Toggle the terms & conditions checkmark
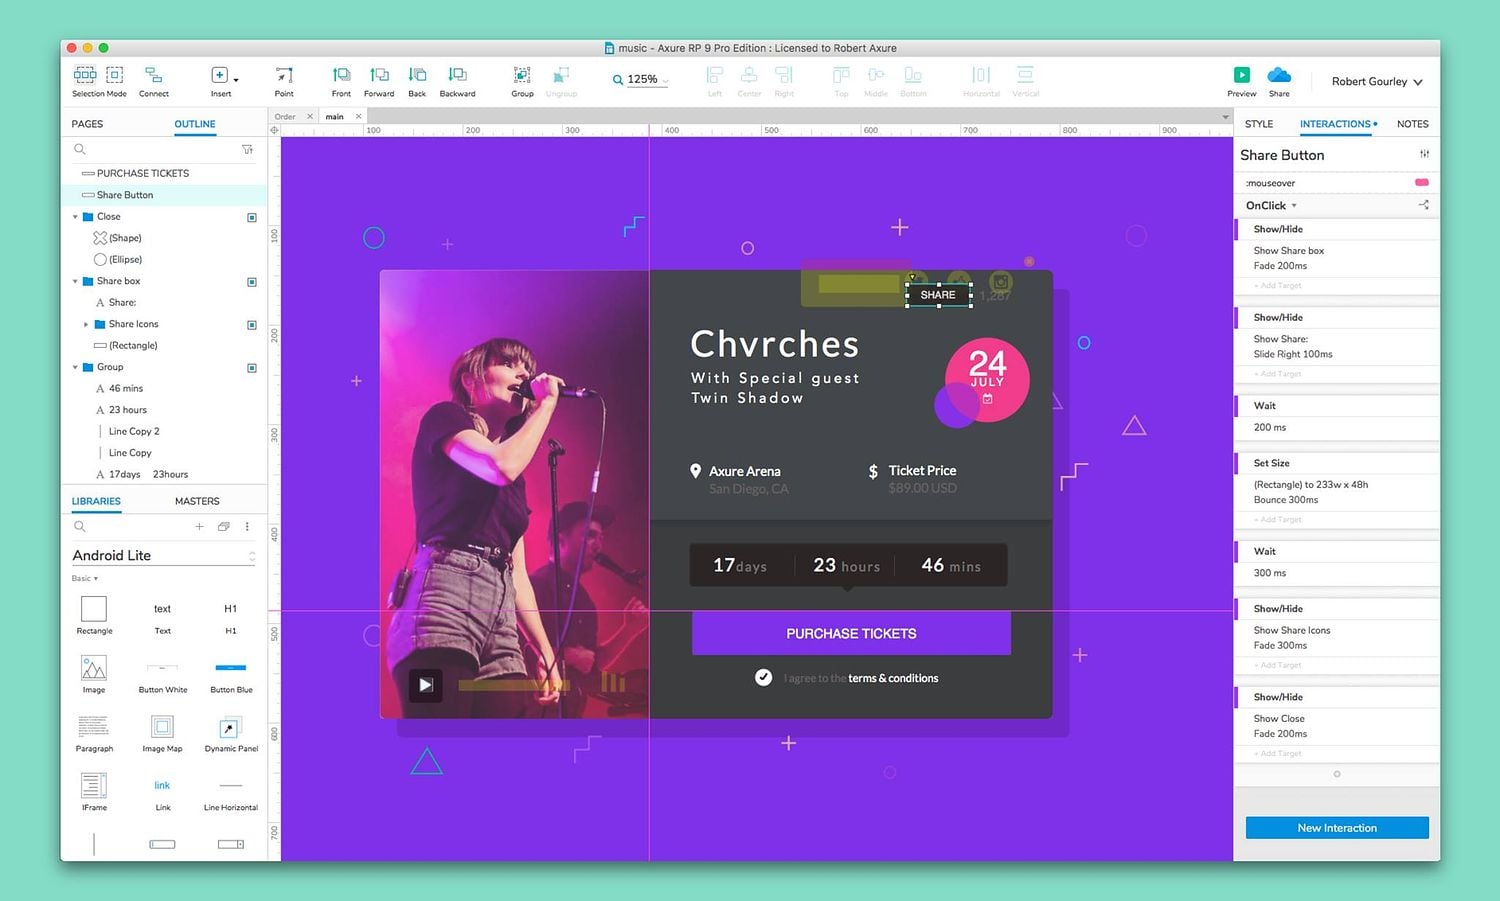This screenshot has height=901, width=1500. pyautogui.click(x=763, y=677)
